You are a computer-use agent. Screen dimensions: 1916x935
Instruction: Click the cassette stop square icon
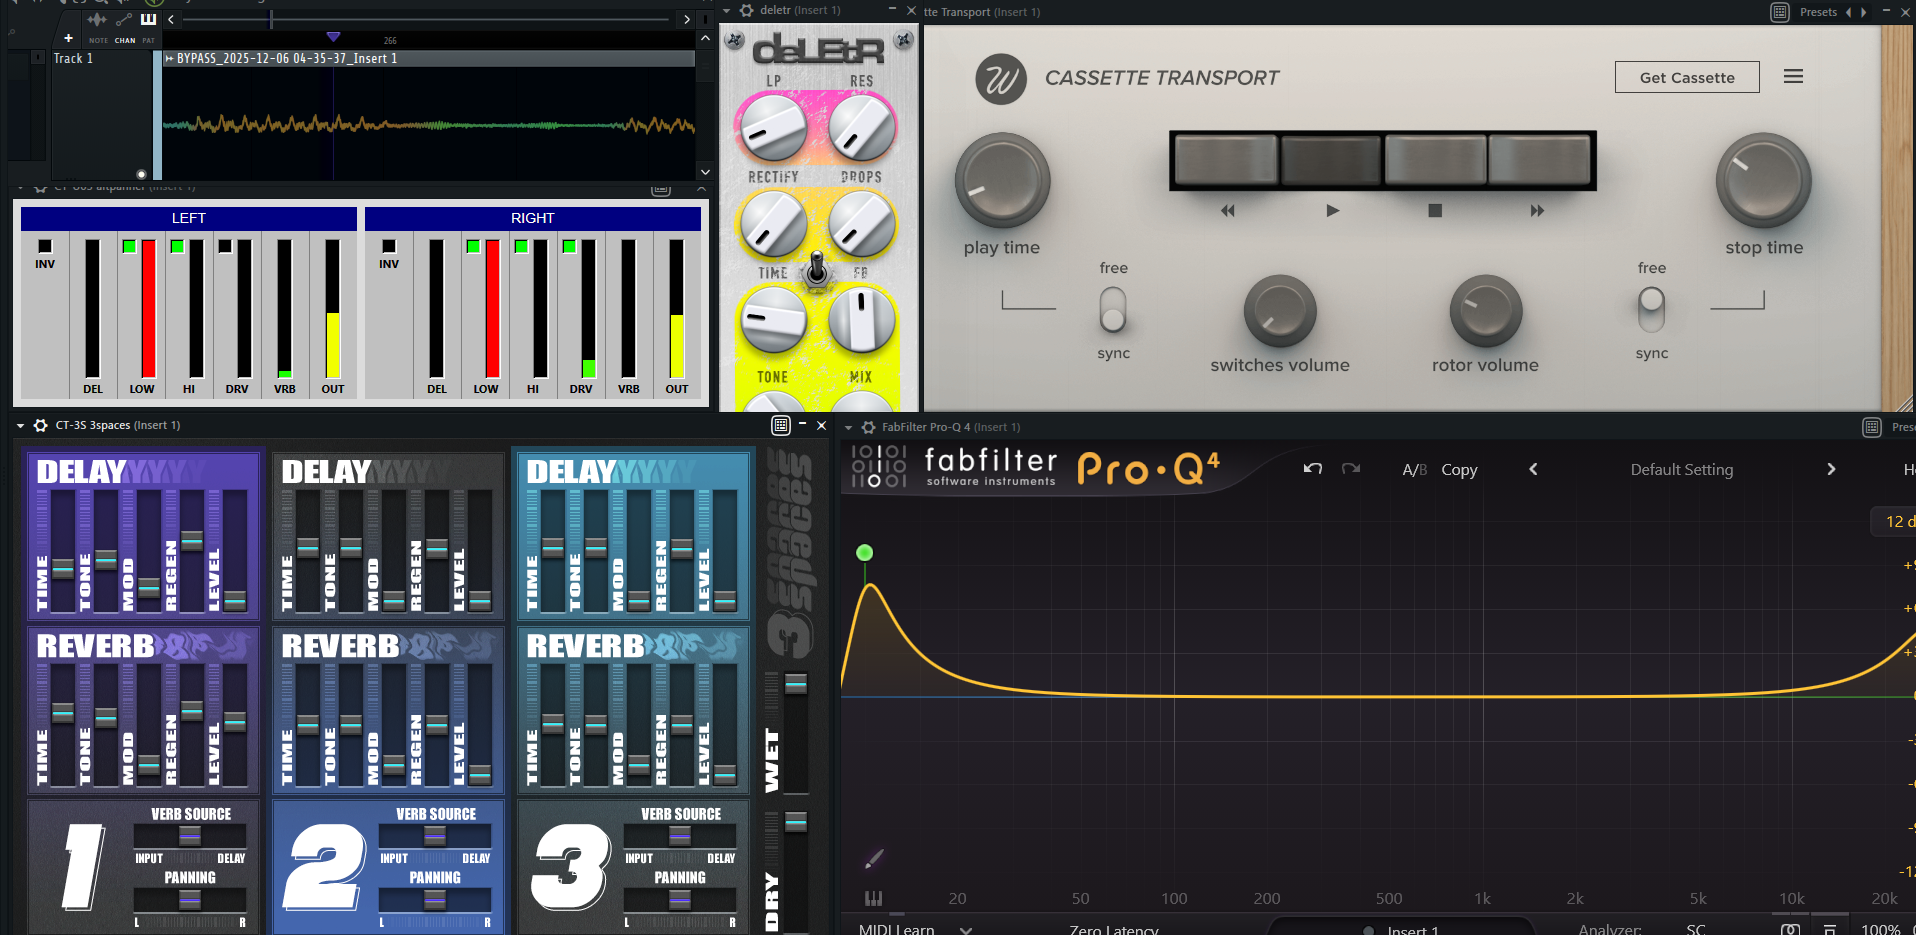click(1435, 211)
